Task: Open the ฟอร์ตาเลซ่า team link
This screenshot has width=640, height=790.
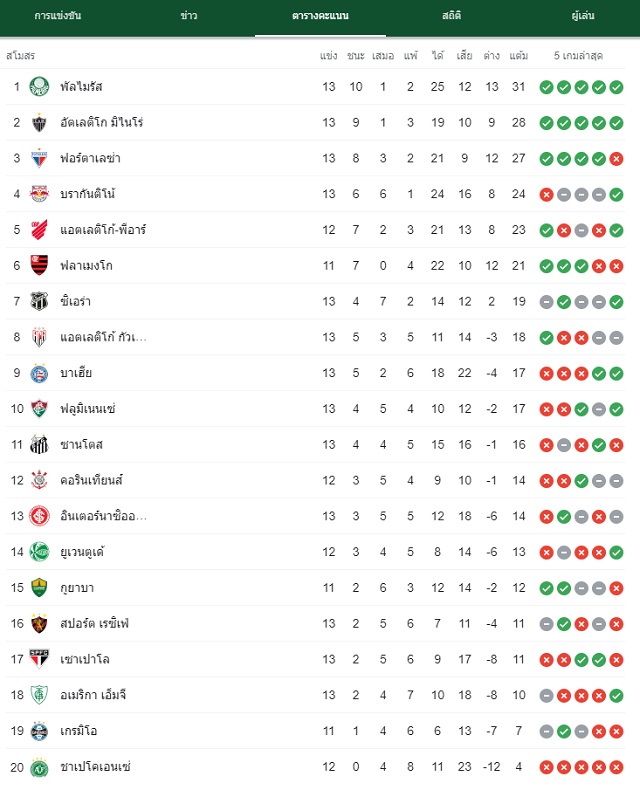Action: point(90,158)
